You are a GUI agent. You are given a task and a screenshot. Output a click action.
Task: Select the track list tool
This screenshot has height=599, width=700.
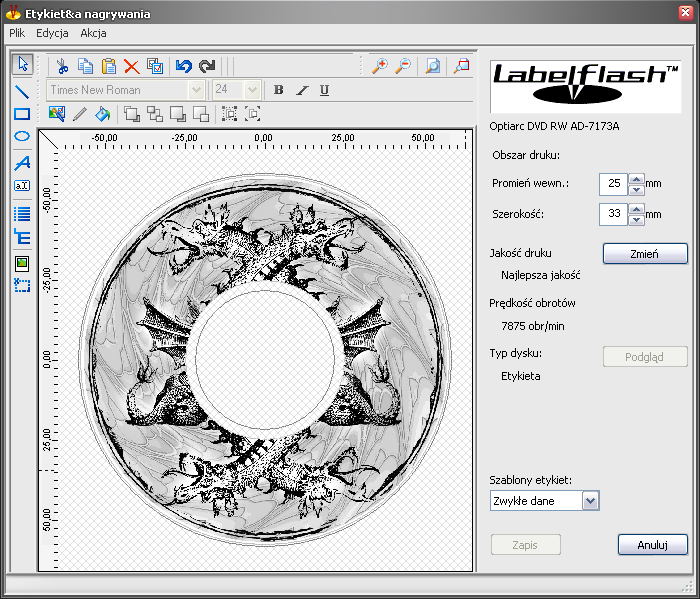[22, 214]
